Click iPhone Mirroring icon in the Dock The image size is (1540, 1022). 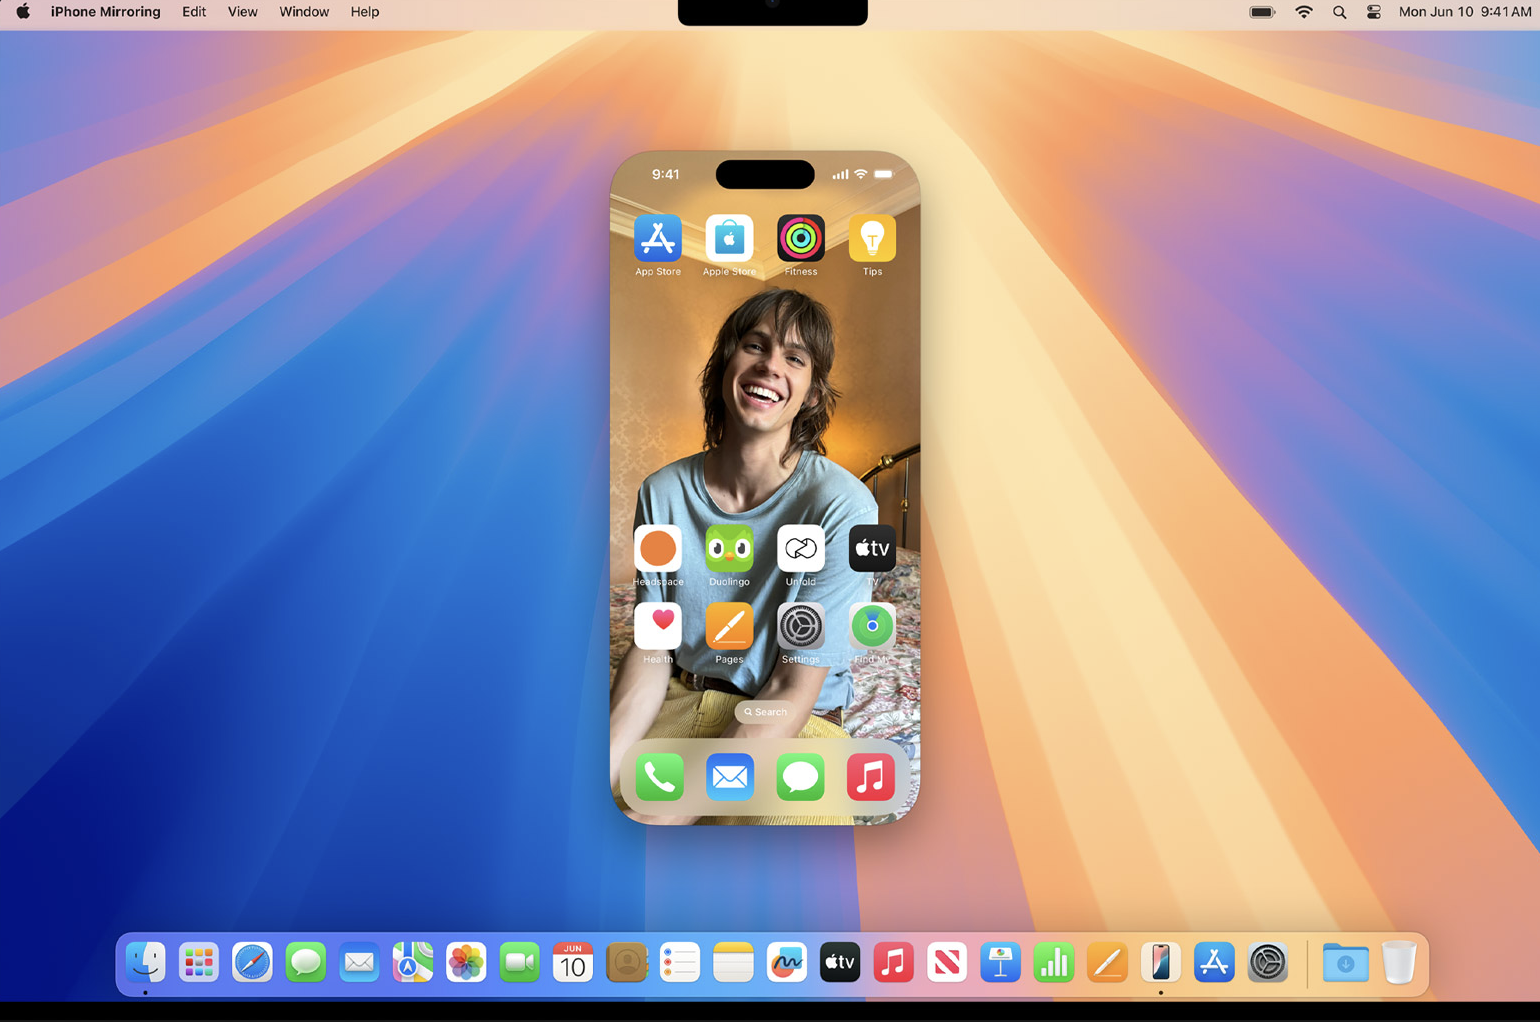click(1161, 963)
